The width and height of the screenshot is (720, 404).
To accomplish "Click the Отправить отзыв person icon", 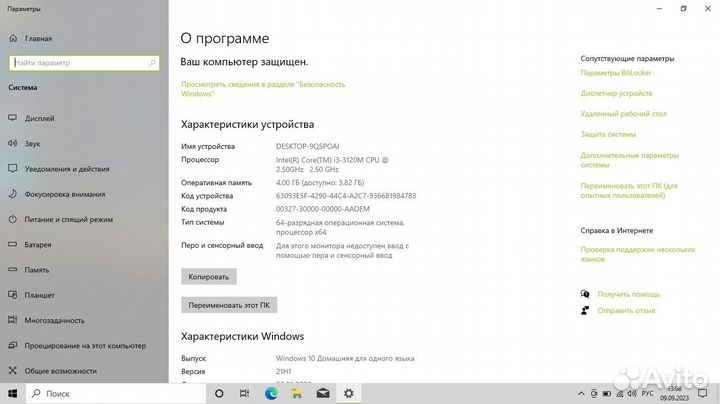I will [585, 310].
